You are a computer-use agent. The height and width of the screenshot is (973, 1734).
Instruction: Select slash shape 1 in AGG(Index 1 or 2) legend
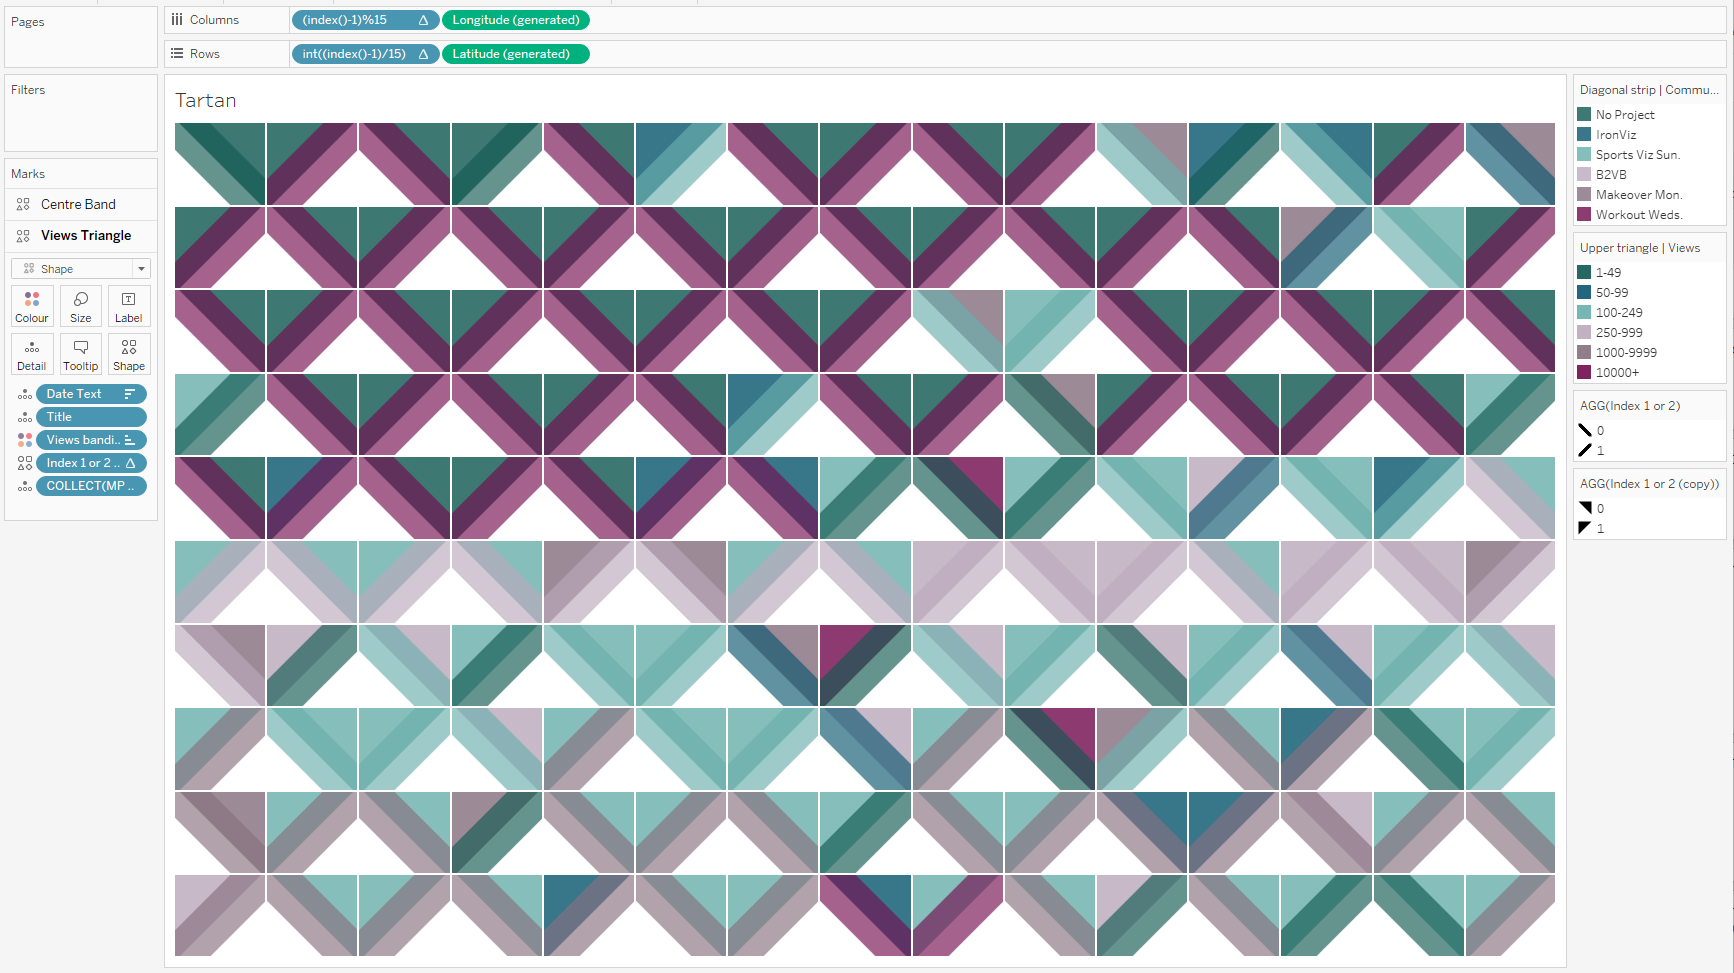(x=1585, y=450)
